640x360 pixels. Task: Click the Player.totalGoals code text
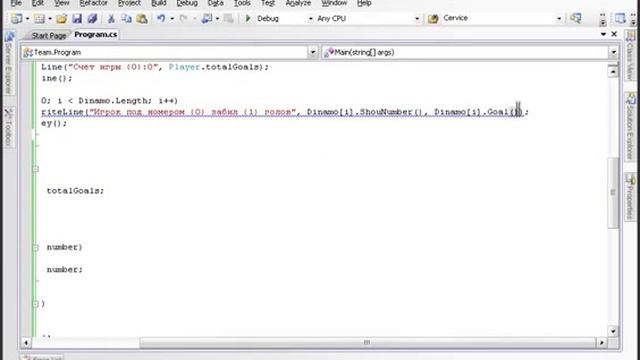(216, 67)
